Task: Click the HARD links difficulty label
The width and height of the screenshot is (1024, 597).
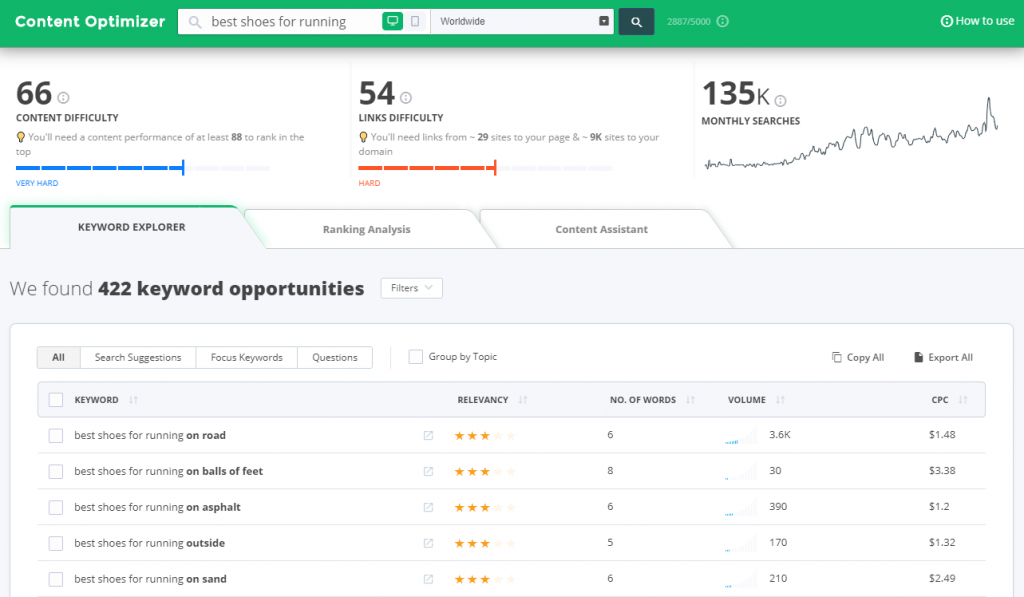Action: click(x=369, y=184)
